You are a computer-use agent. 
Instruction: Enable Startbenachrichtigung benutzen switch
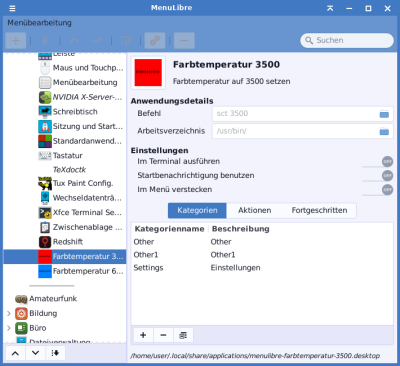378,176
